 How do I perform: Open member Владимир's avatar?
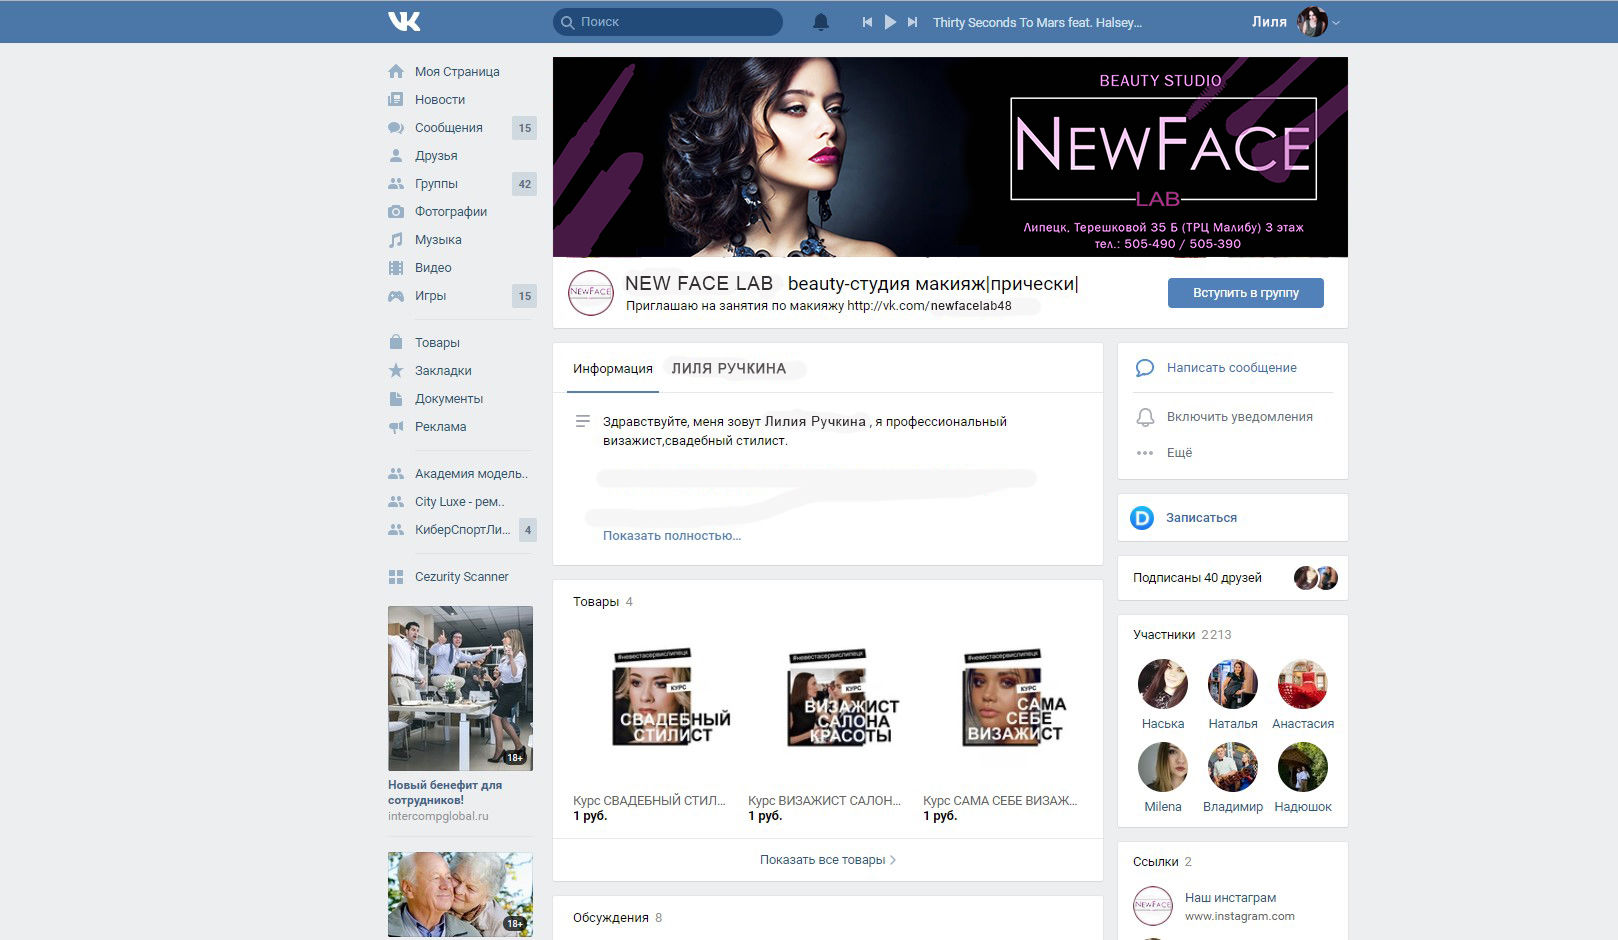pos(1233,767)
